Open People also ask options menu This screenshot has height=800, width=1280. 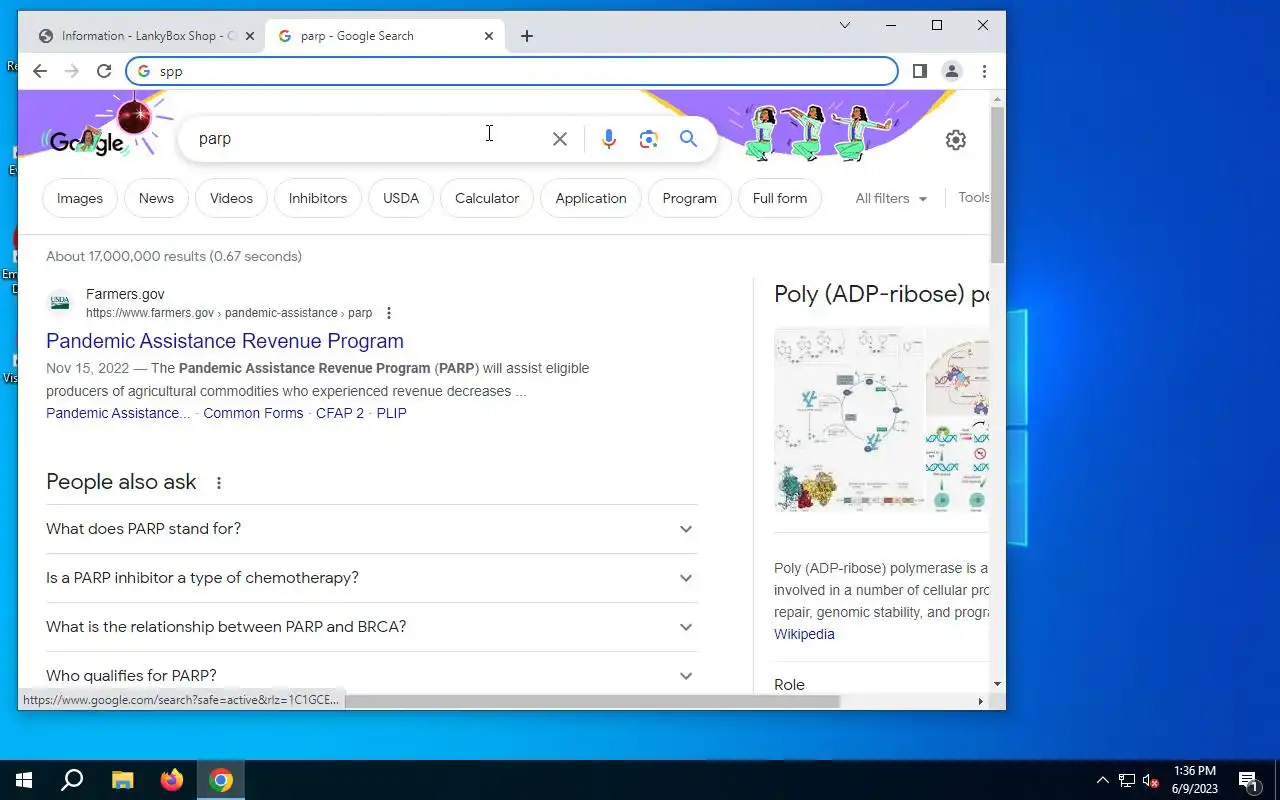(x=218, y=483)
